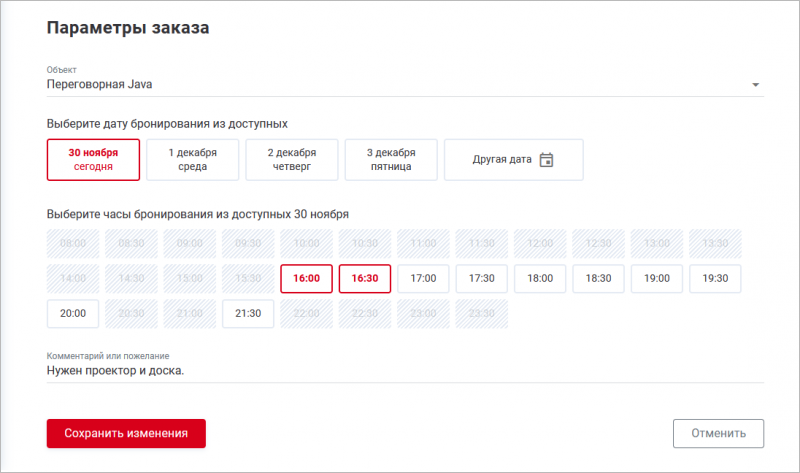Select 3 декабря пятница date
This screenshot has width=800, height=473.
coord(391,160)
